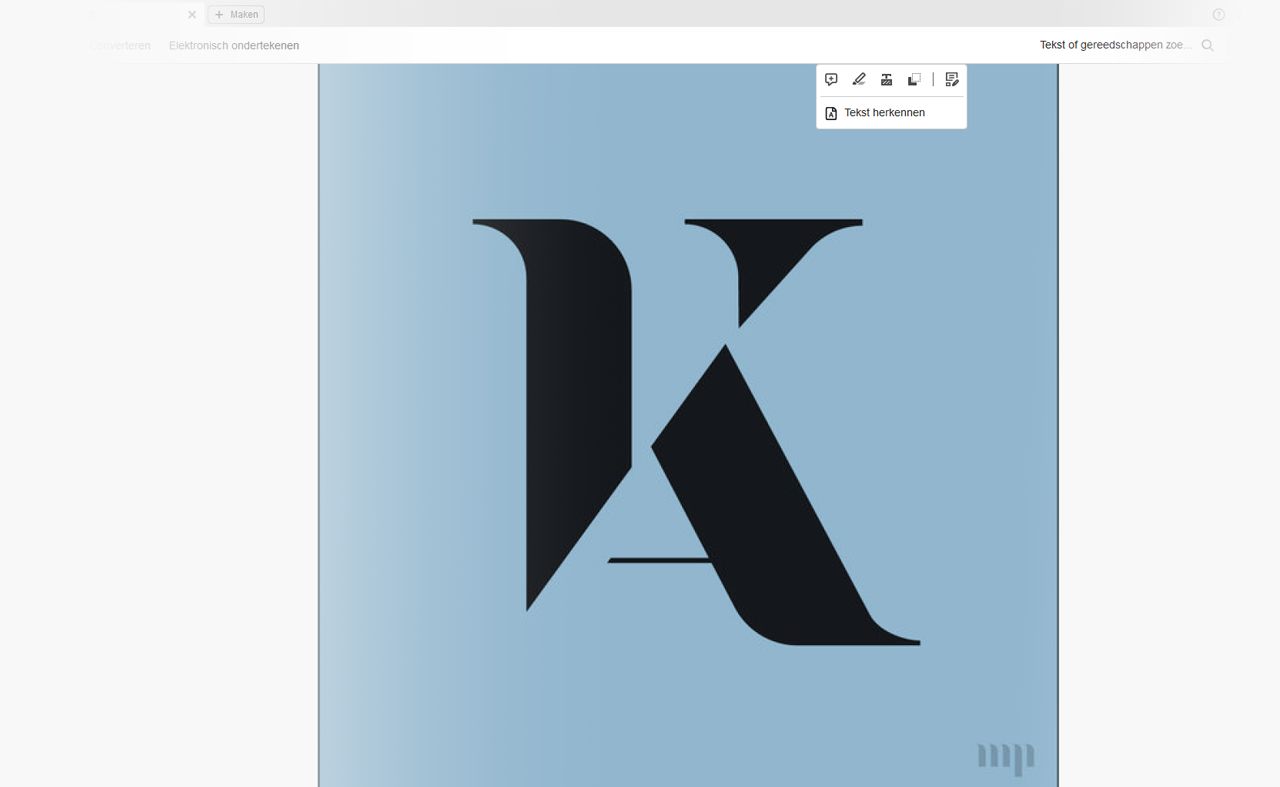Click the Tekst herkennen document icon
Screen dimensions: 1280x787
831,113
